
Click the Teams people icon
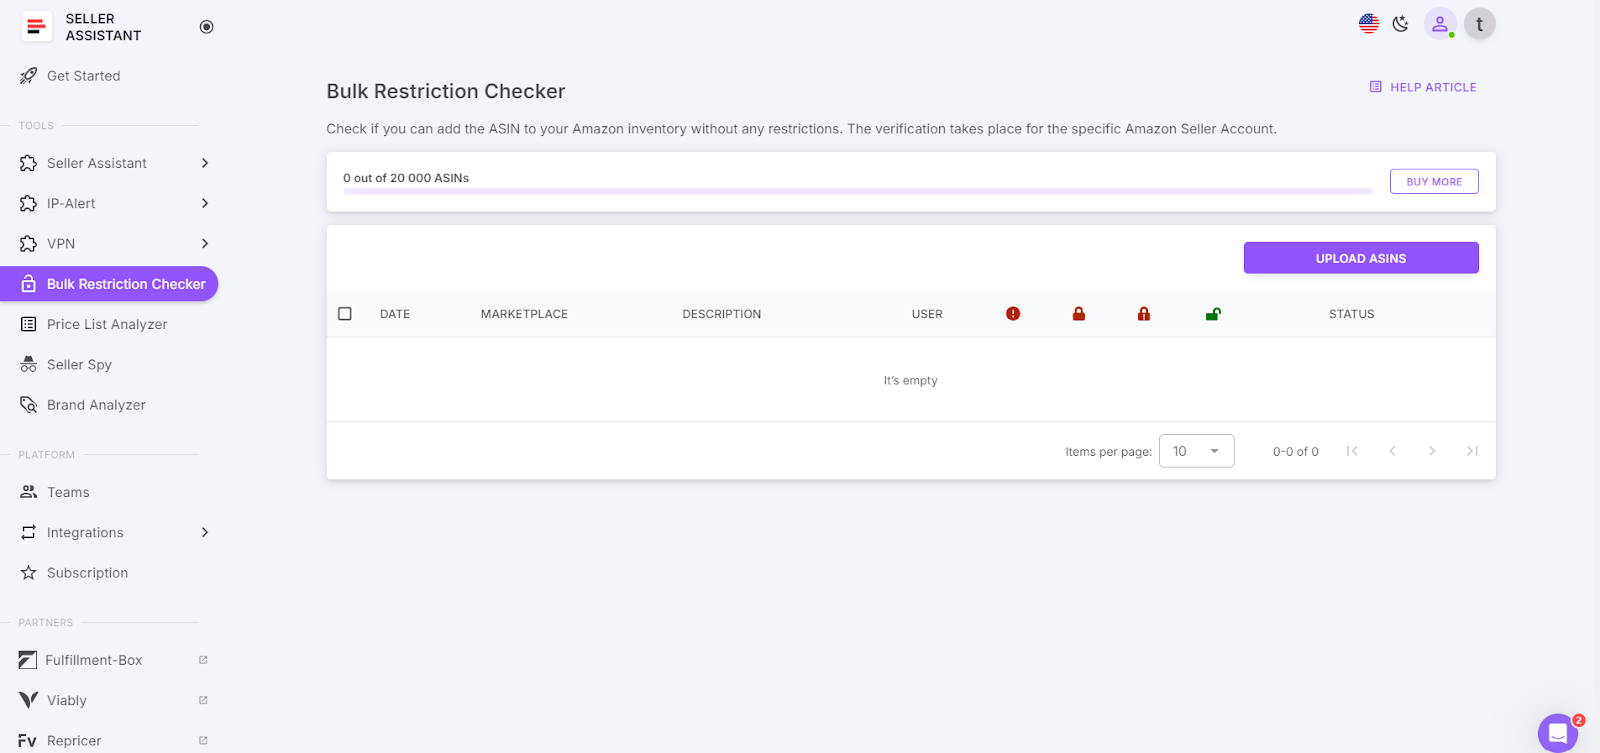29,492
